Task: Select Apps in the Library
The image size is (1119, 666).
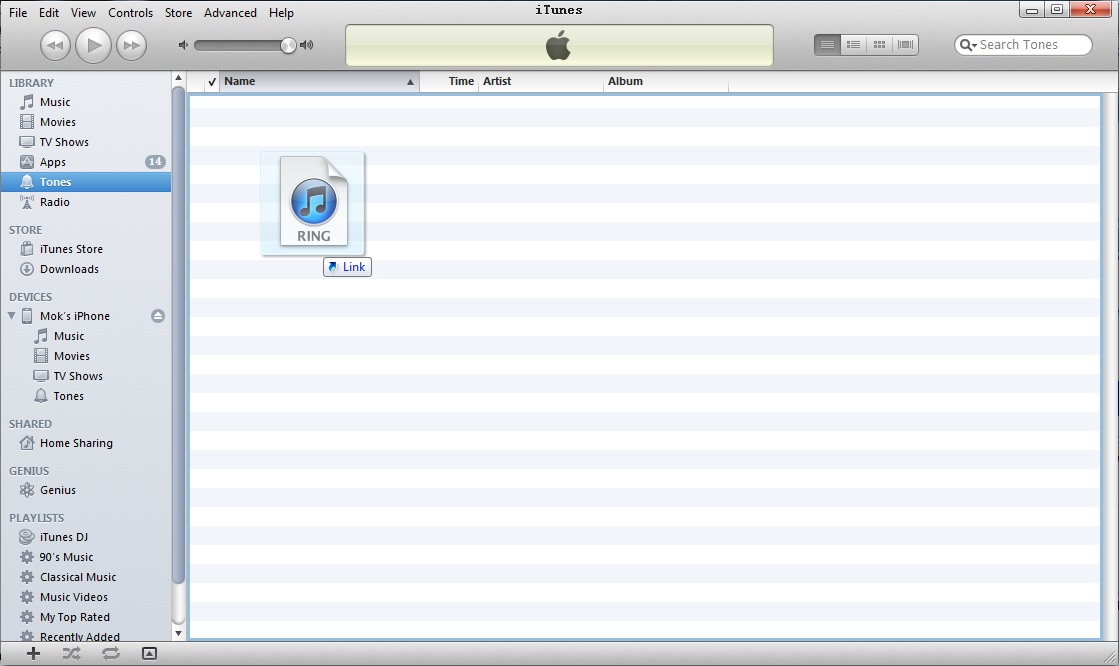Action: coord(86,162)
